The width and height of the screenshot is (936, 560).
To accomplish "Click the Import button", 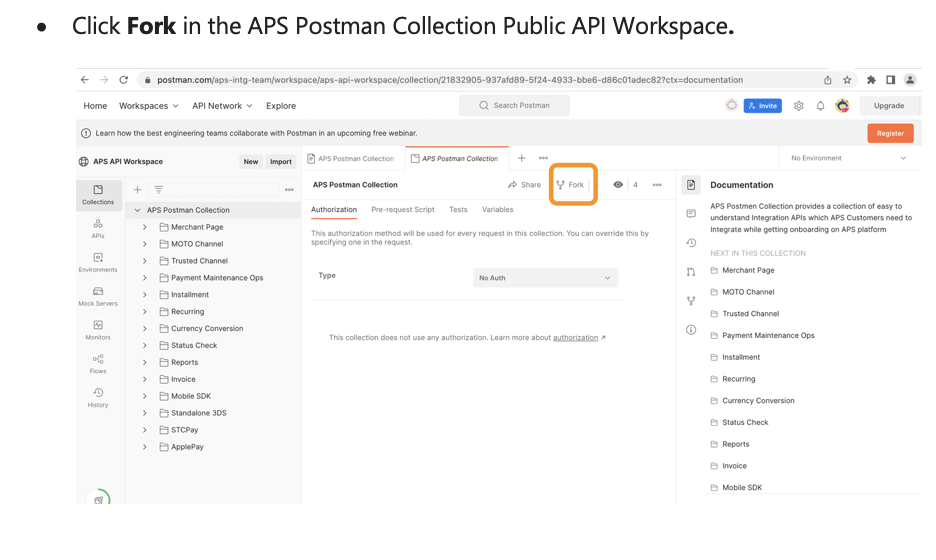I will [281, 162].
